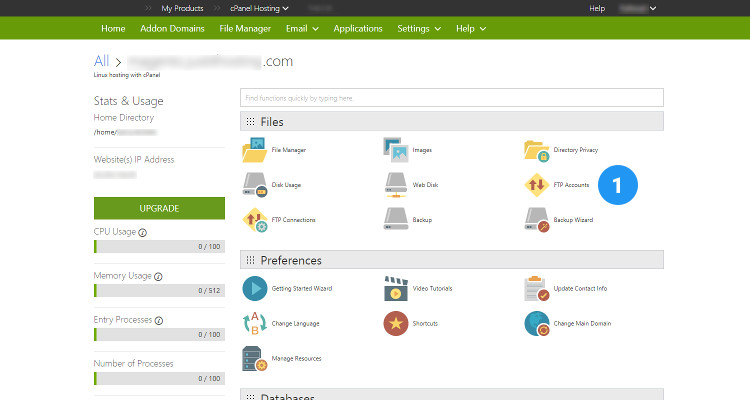This screenshot has height=400, width=750.
Task: Open the Images tool icon
Action: coord(396,150)
